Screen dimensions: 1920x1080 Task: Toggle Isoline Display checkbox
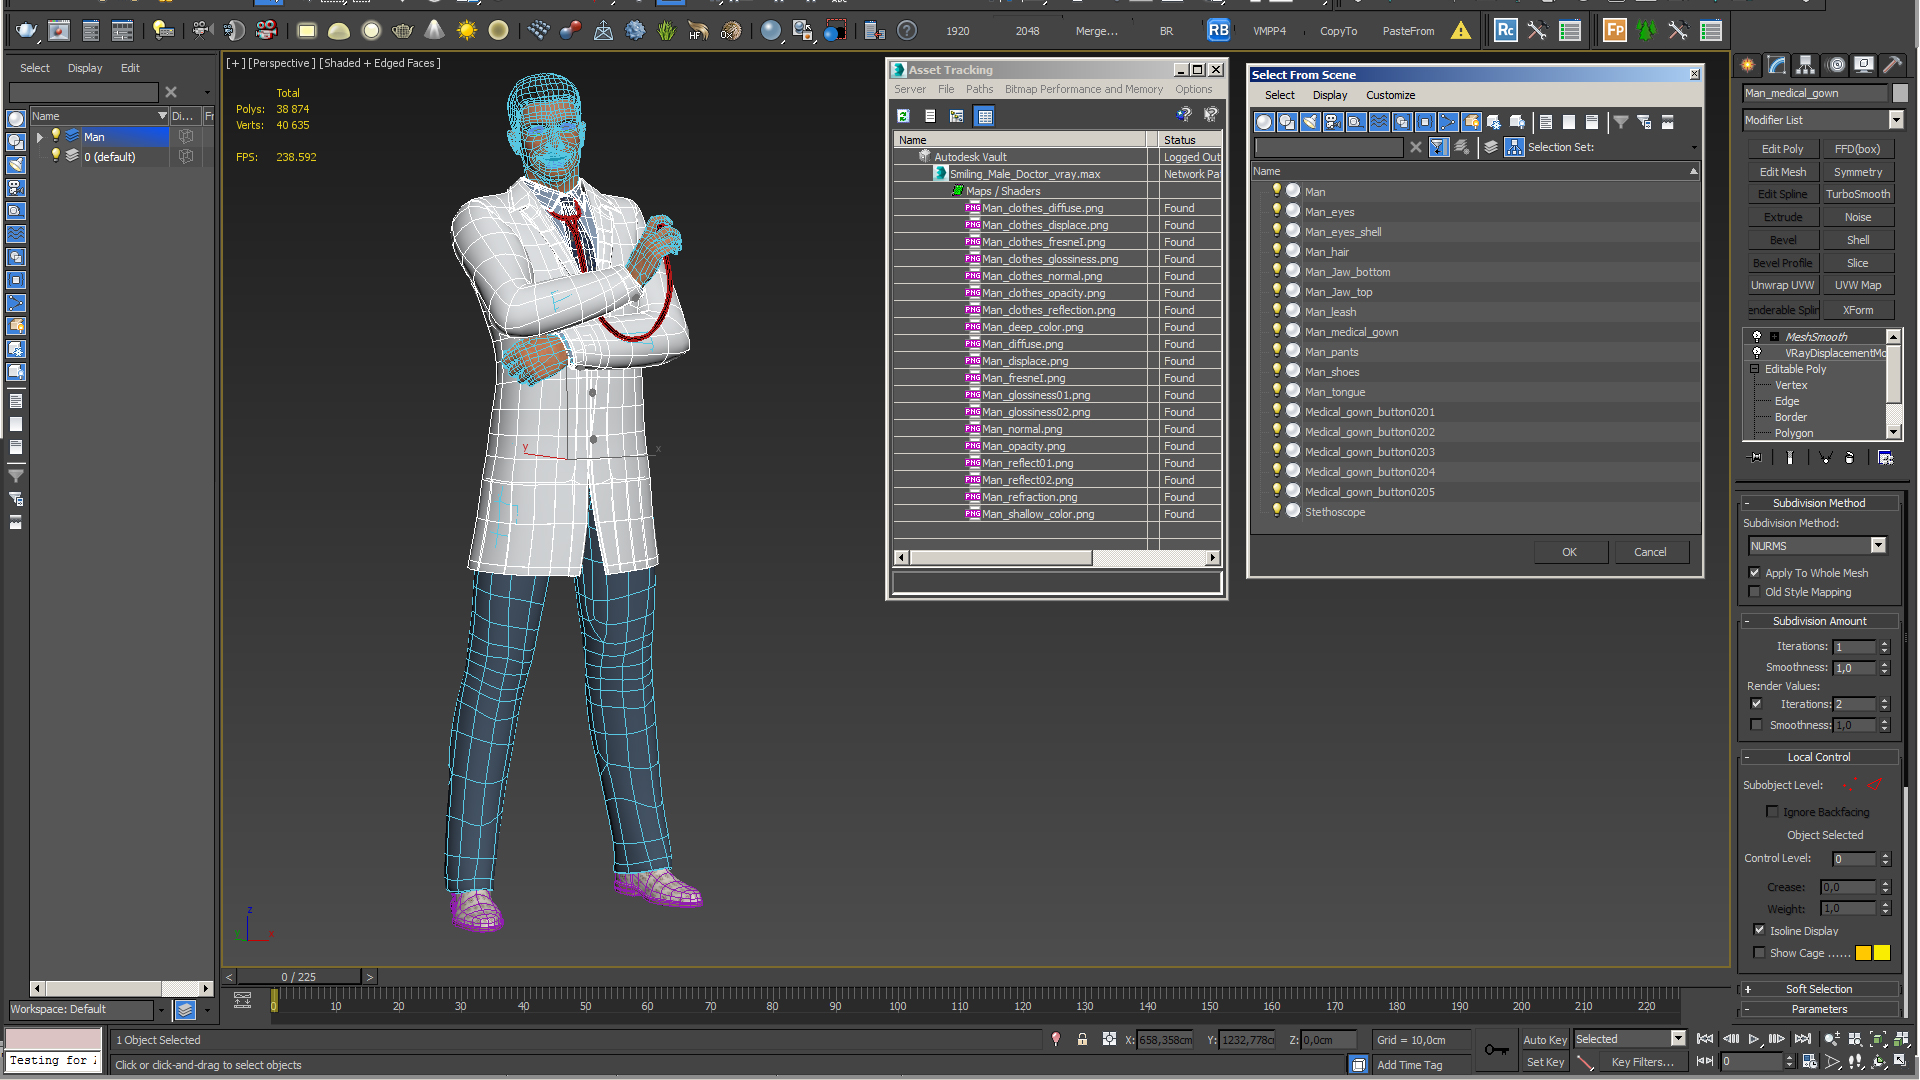tap(1759, 930)
